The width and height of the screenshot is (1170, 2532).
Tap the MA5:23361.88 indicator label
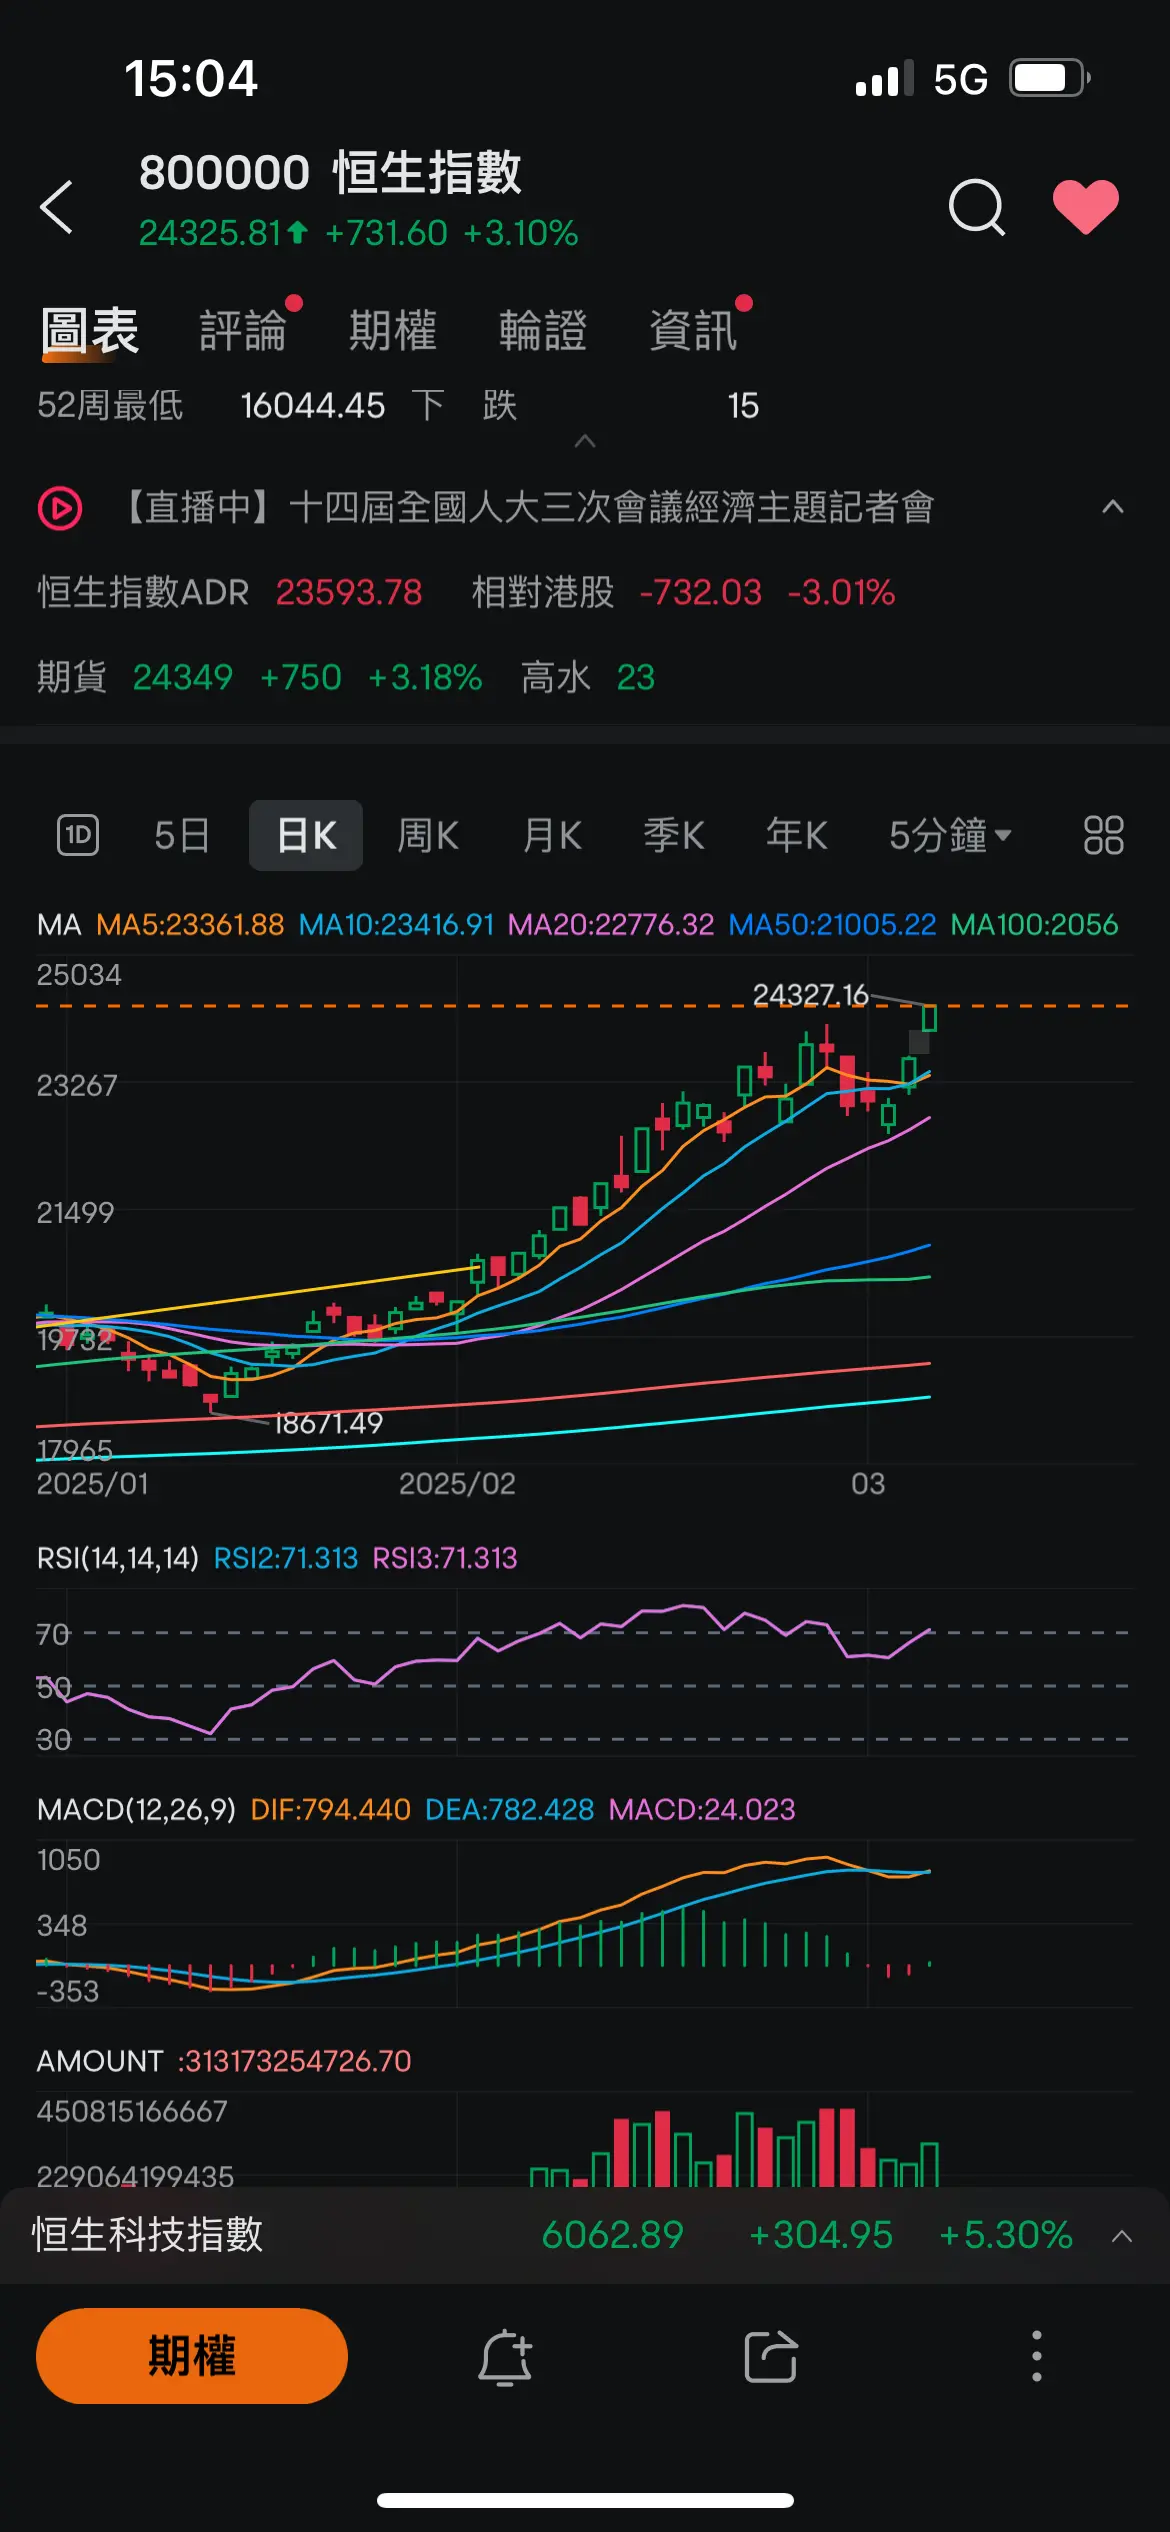point(190,924)
